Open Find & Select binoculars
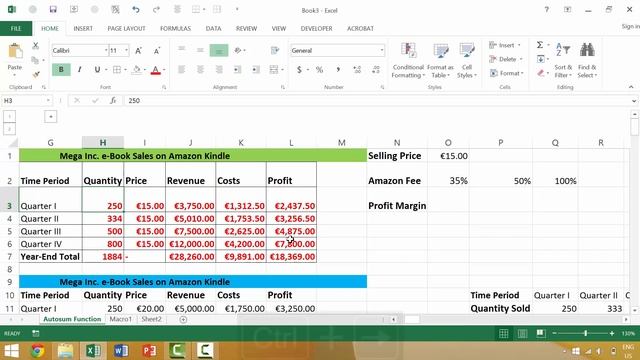Viewport: 640px width, 360px height. click(x=587, y=60)
